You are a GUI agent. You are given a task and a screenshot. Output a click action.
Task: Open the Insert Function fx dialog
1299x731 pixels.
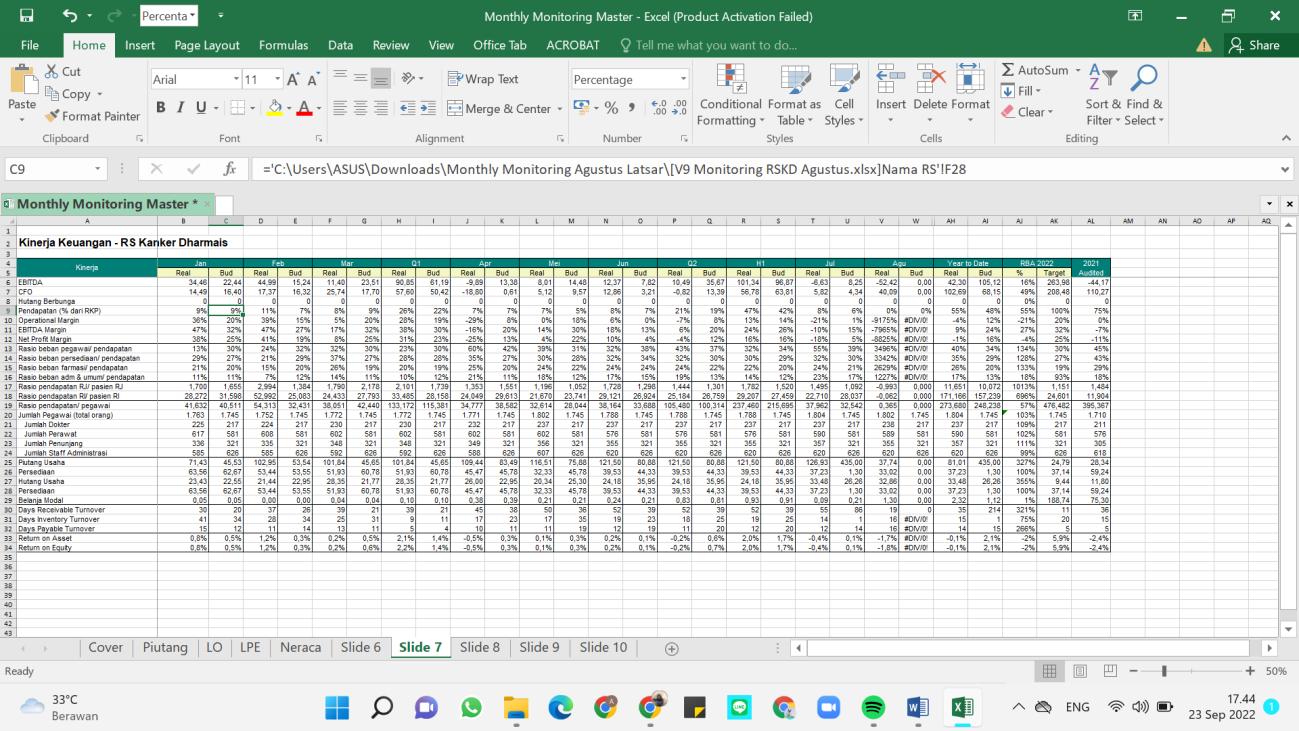pos(229,169)
